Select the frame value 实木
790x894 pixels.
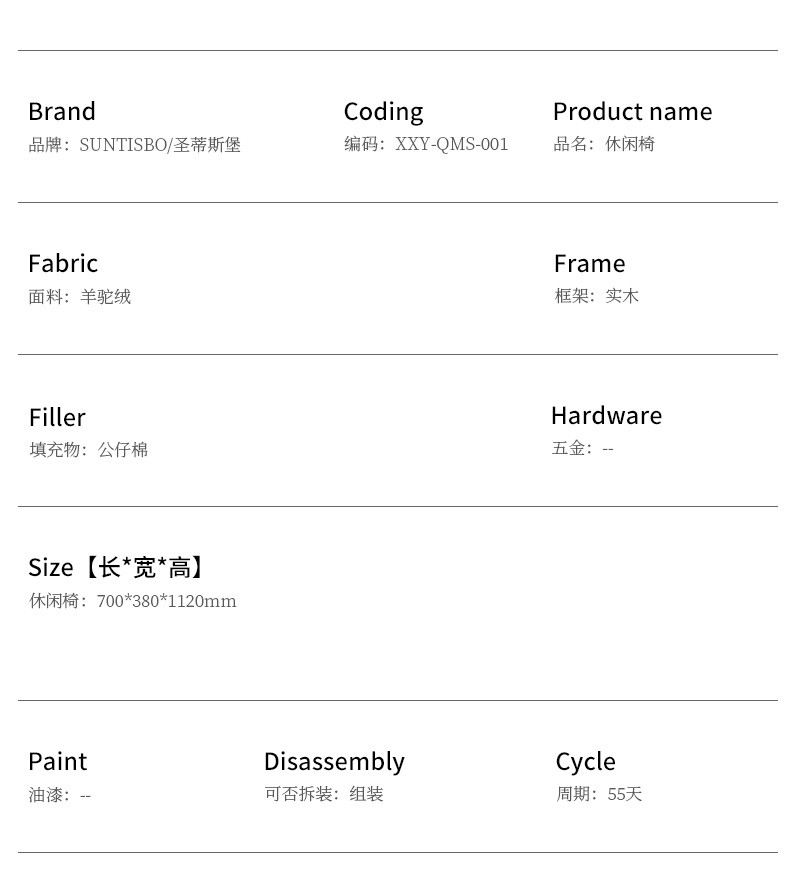point(622,295)
